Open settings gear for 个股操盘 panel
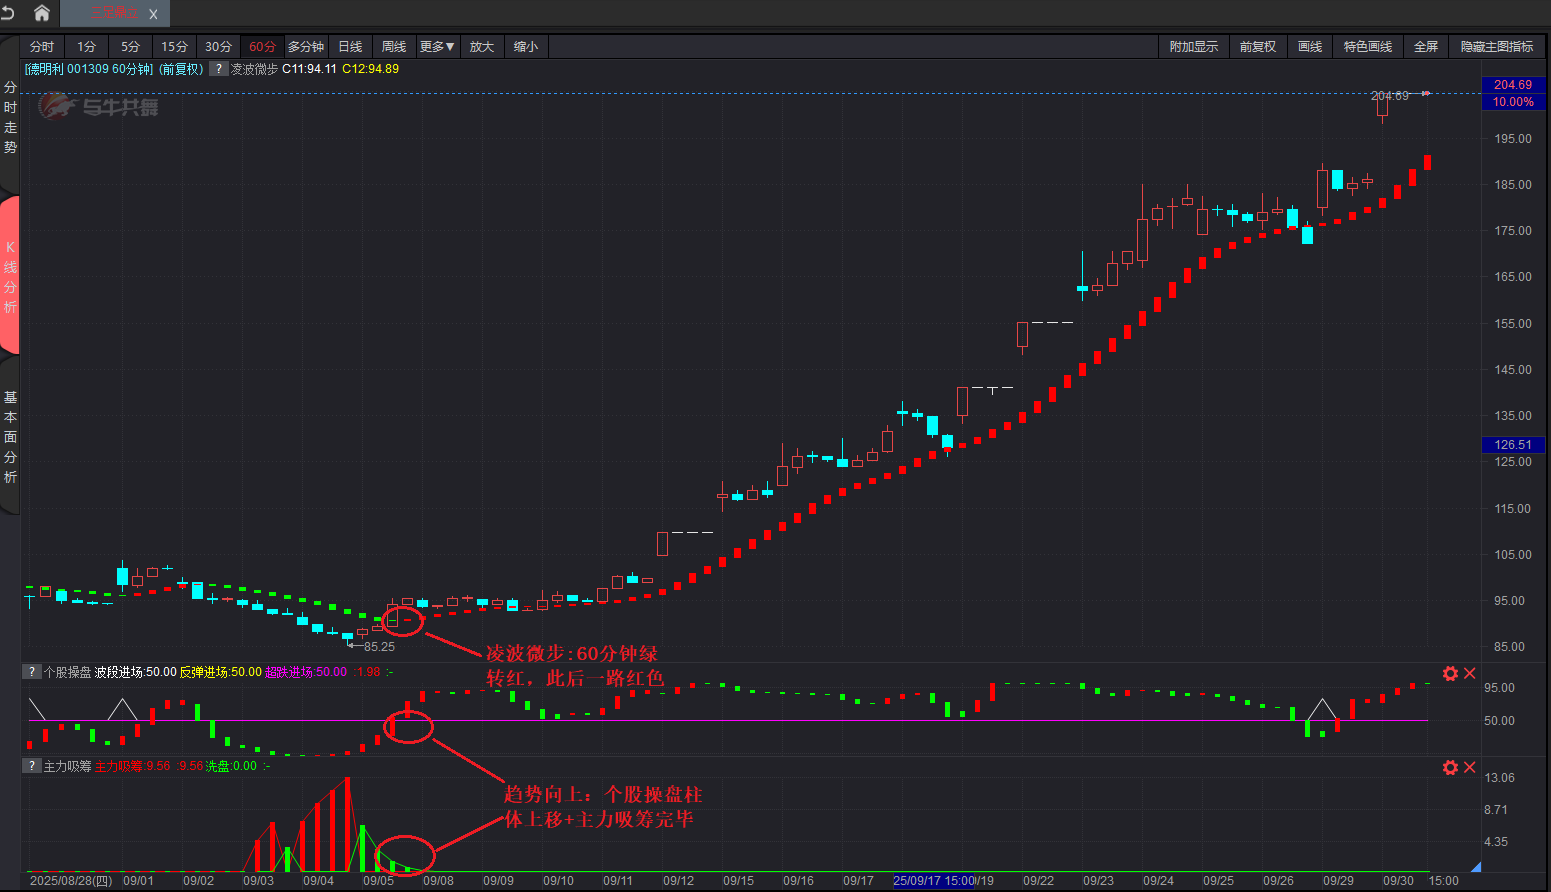1551x892 pixels. click(1450, 674)
